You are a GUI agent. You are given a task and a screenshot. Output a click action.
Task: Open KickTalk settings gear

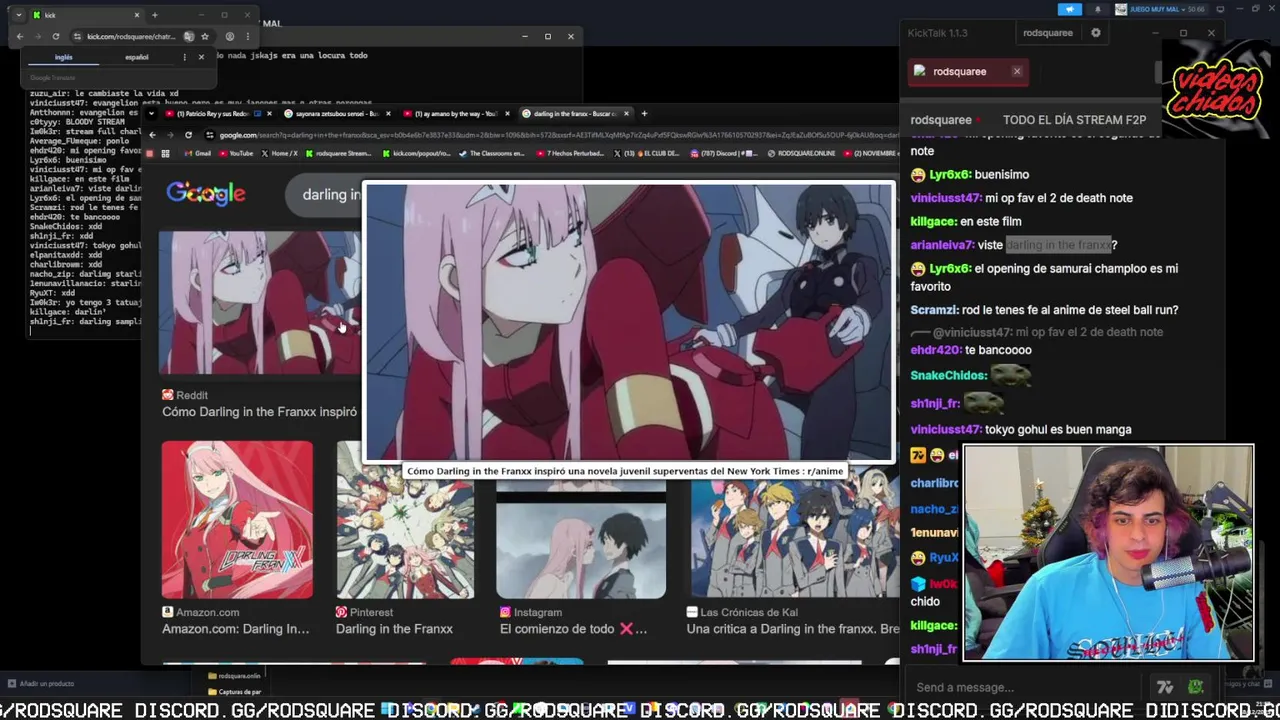pyautogui.click(x=1095, y=33)
